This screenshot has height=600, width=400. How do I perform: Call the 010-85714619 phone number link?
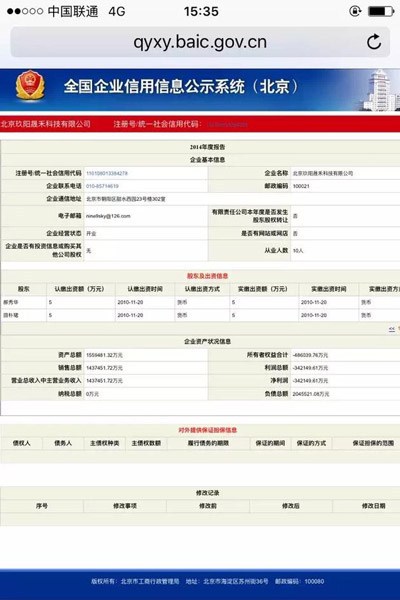coord(102,186)
